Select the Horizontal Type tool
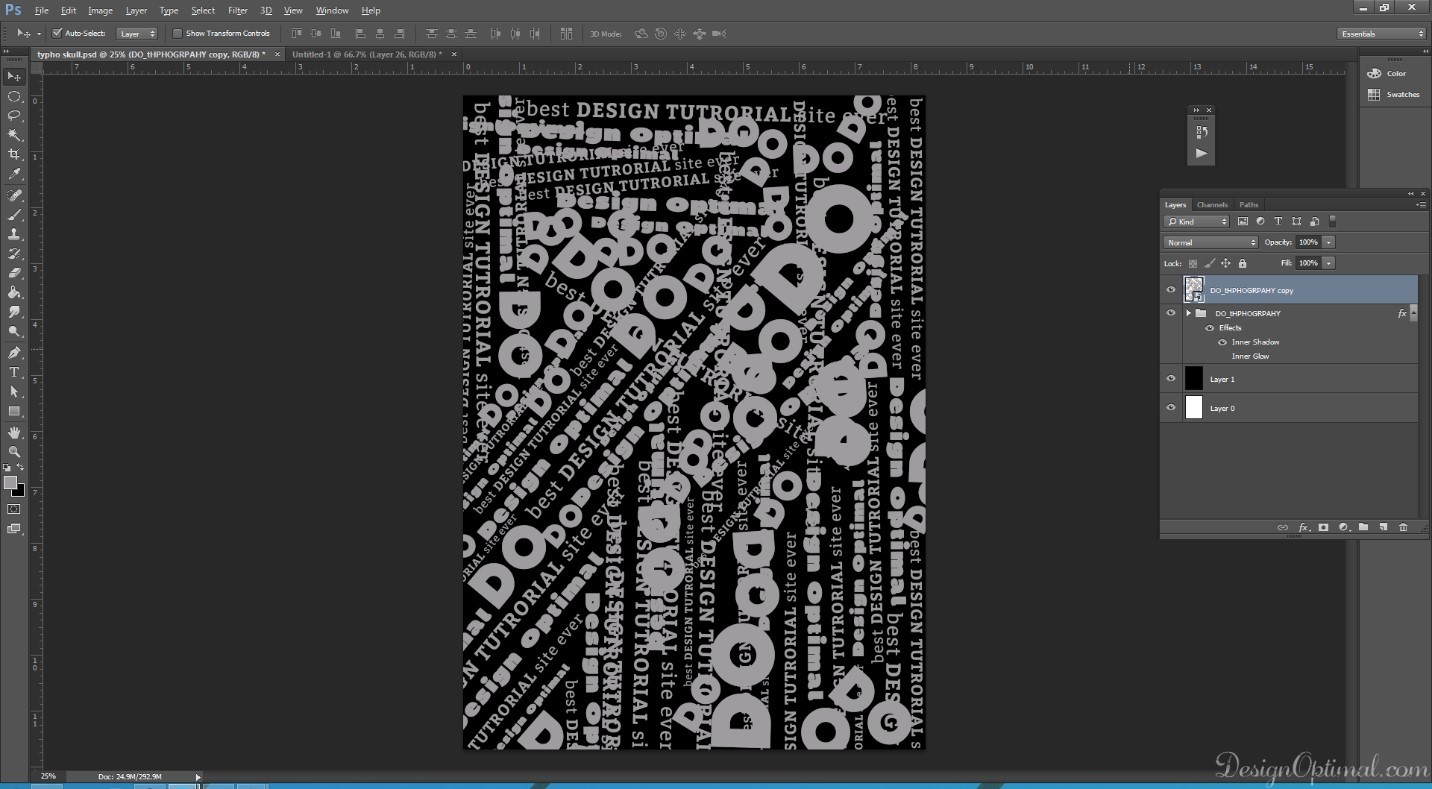This screenshot has height=789, width=1432. point(14,372)
